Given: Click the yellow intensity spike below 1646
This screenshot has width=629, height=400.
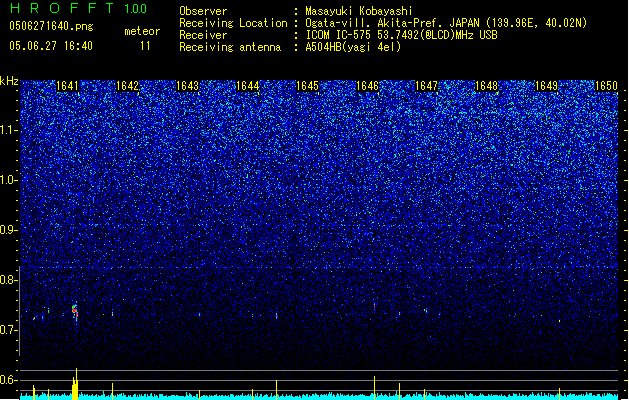Looking at the screenshot, I should pyautogui.click(x=374, y=387).
